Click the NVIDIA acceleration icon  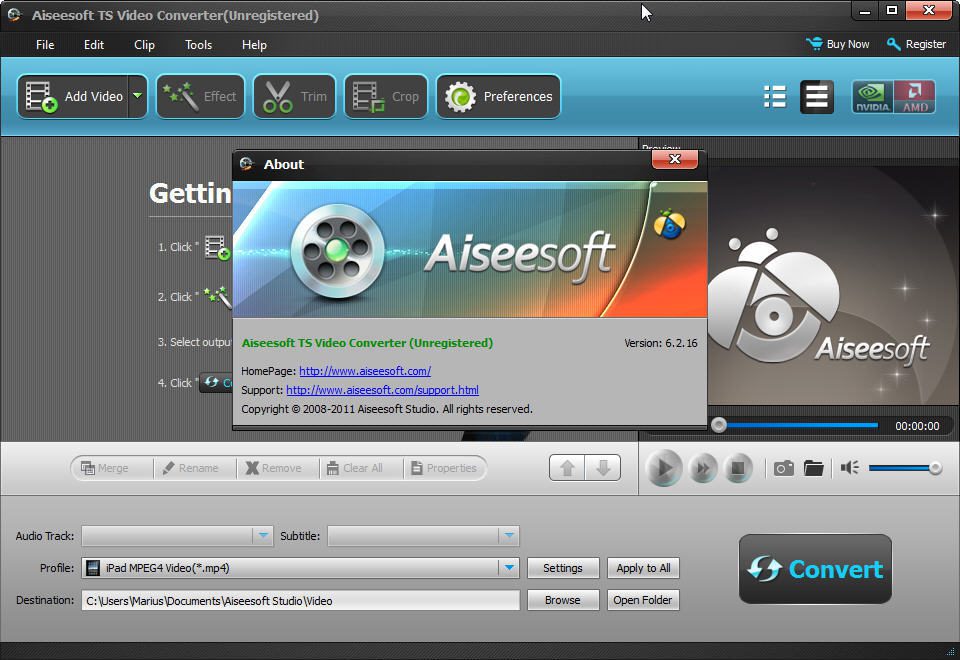click(871, 96)
